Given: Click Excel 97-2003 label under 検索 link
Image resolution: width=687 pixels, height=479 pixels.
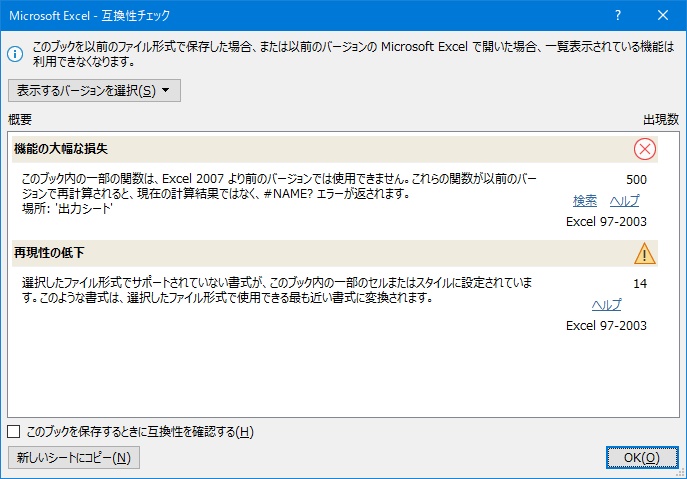Looking at the screenshot, I should [x=606, y=222].
